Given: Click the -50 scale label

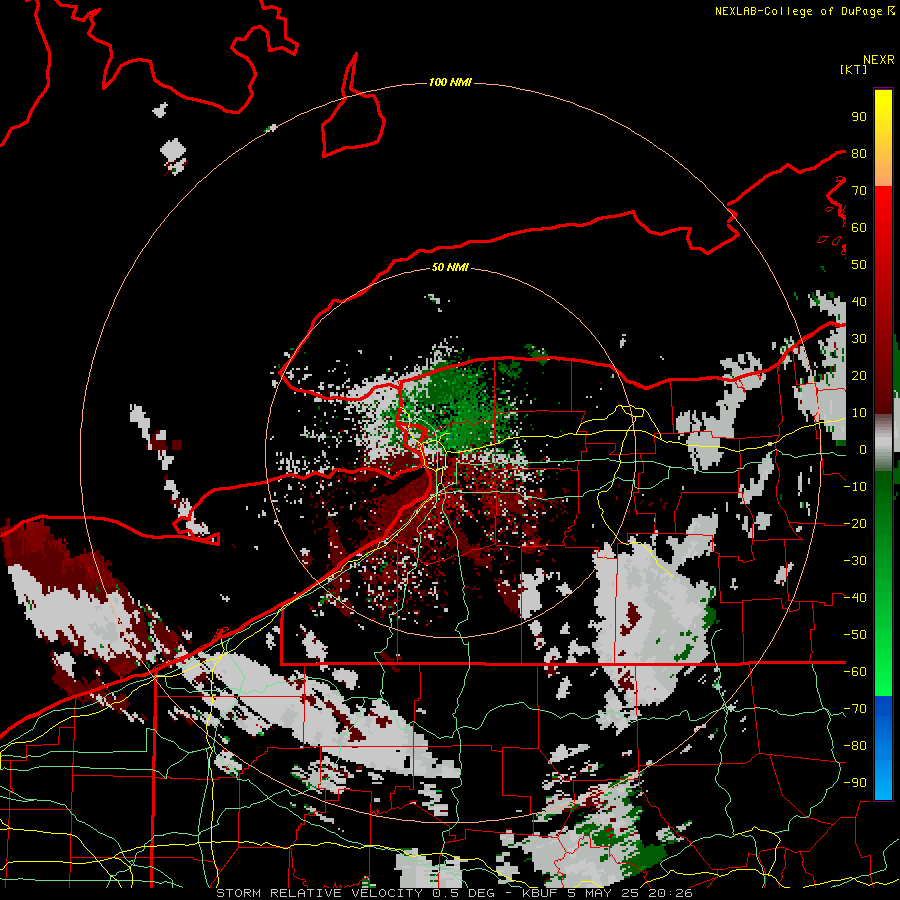Looking at the screenshot, I should coord(855,634).
